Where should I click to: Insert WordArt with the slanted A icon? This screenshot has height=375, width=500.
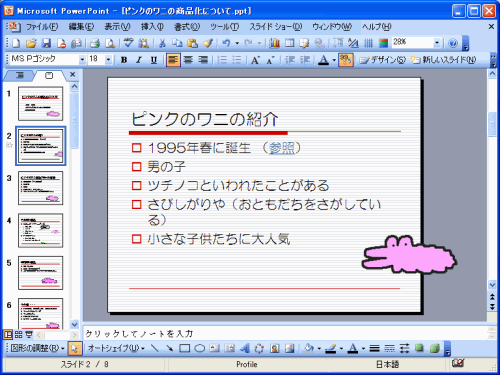(x=245, y=348)
